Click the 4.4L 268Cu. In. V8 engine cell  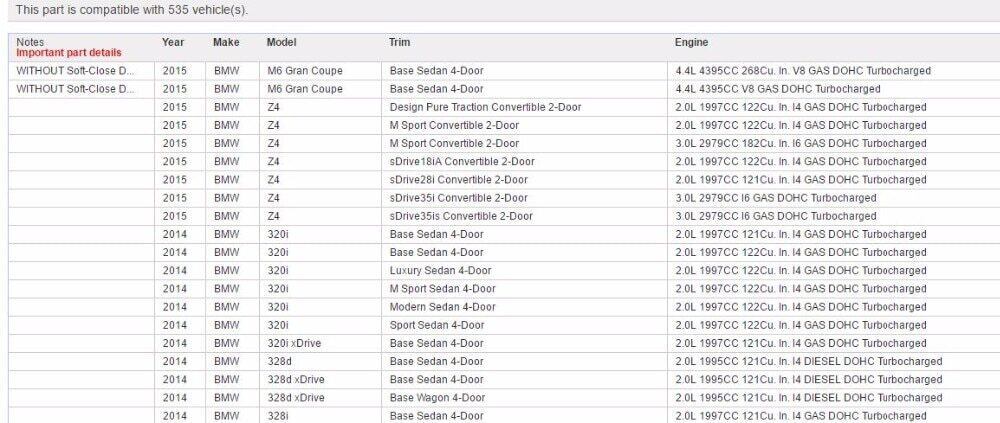tap(803, 71)
